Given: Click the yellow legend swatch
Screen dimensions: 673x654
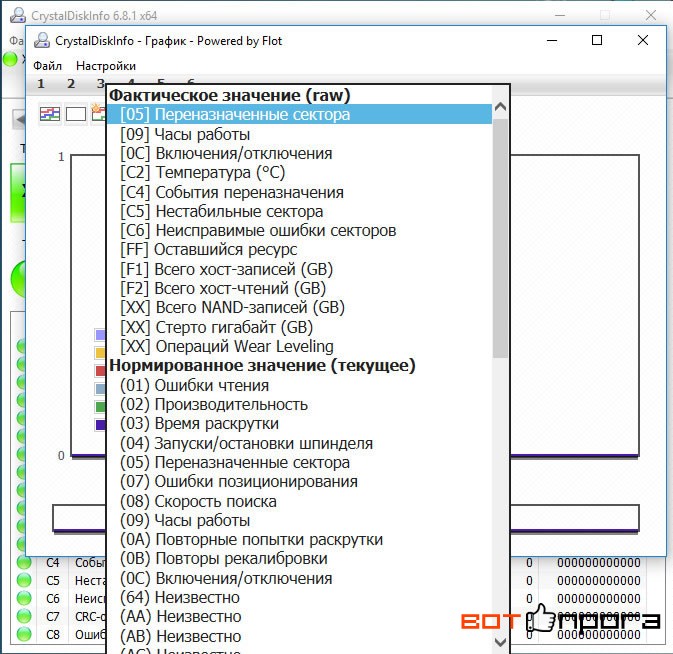Looking at the screenshot, I should pyautogui.click(x=100, y=353).
